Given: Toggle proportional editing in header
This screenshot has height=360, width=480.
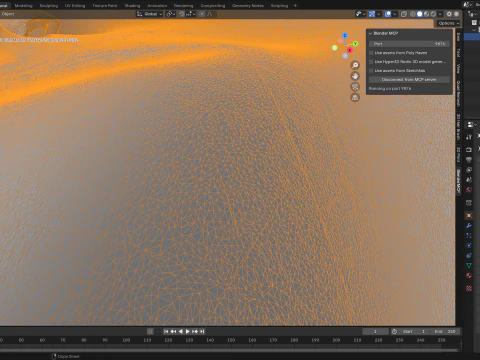Looking at the screenshot, I should (x=202, y=14).
